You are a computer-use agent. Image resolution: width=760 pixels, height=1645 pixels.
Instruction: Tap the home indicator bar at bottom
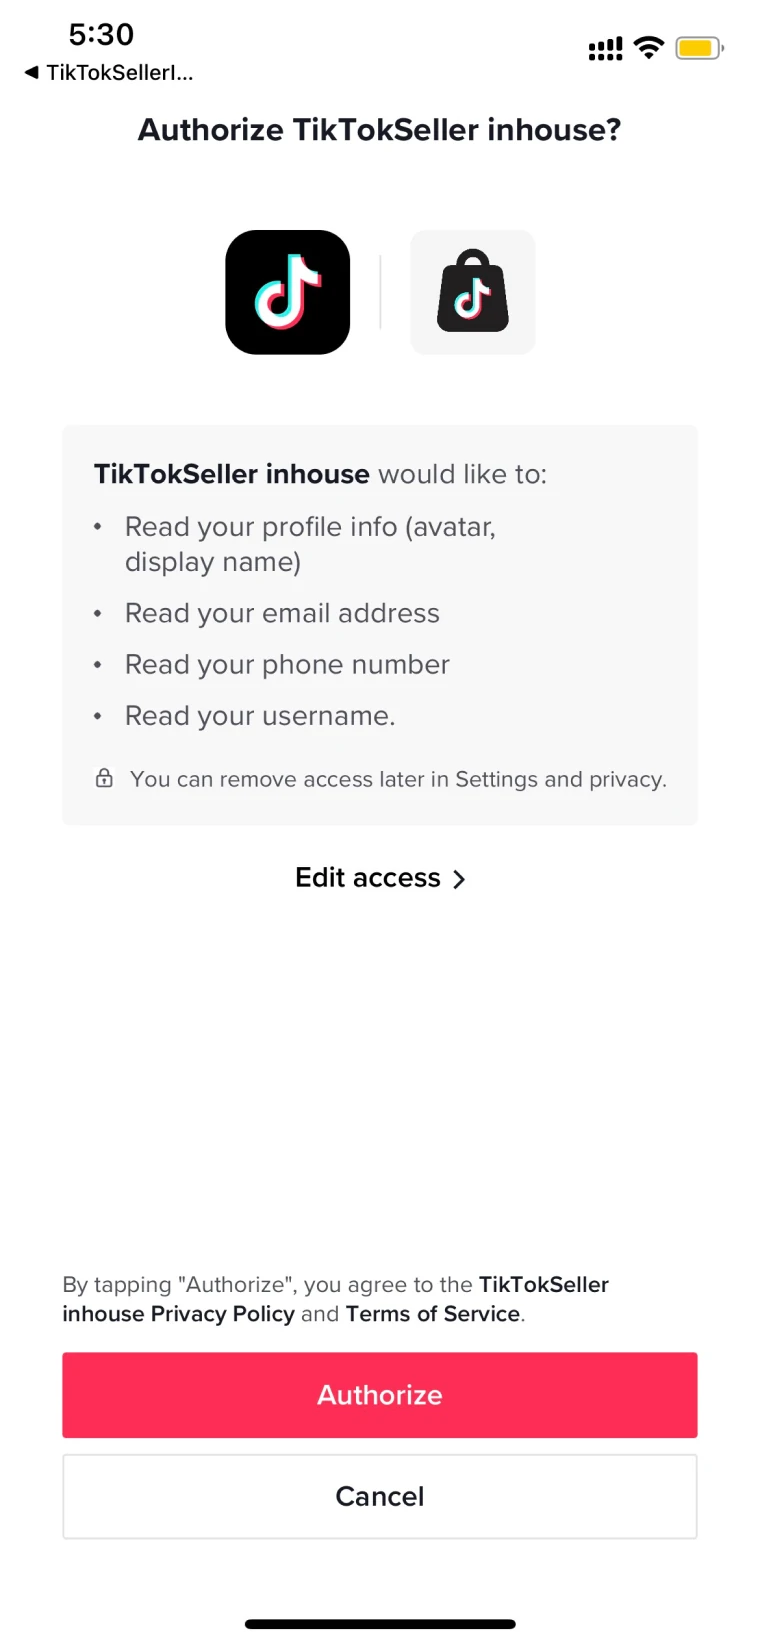(x=380, y=1624)
